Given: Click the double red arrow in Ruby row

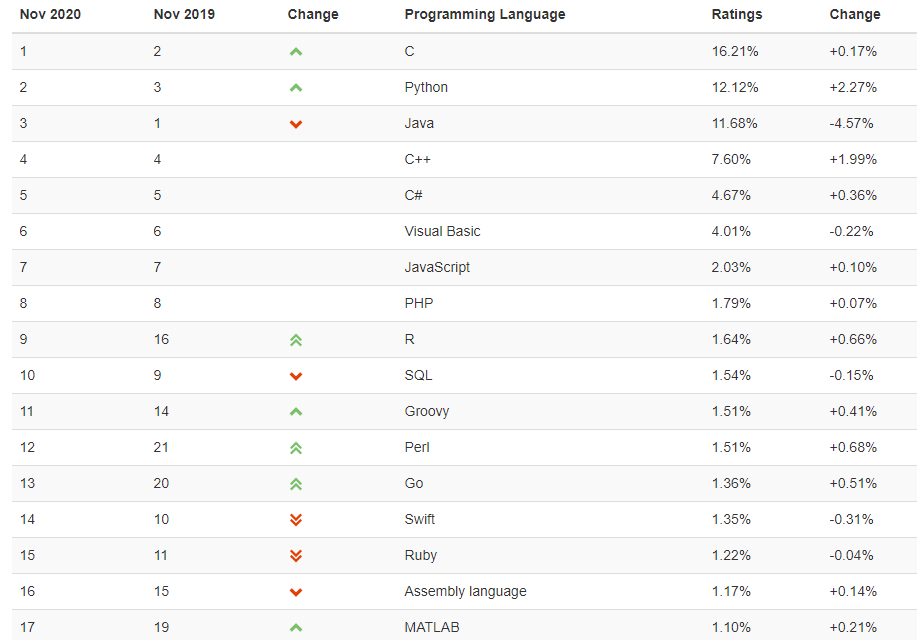Looking at the screenshot, I should (296, 556).
